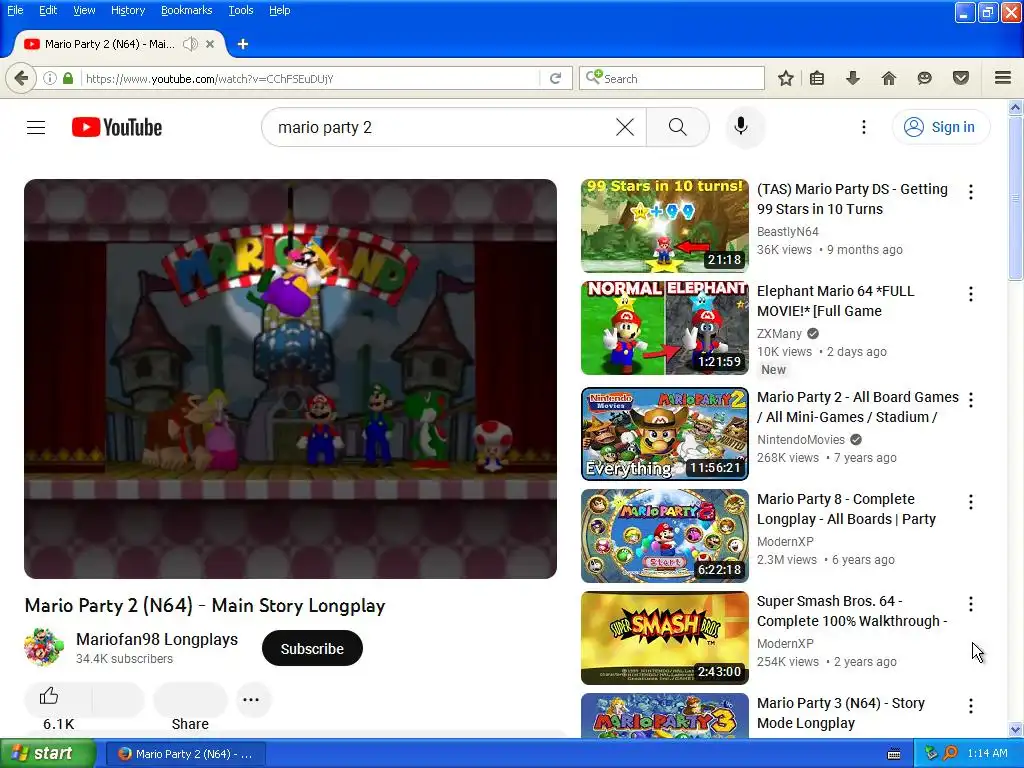The image size is (1024, 768).
Task: Open the Edit menu
Action: coord(48,10)
